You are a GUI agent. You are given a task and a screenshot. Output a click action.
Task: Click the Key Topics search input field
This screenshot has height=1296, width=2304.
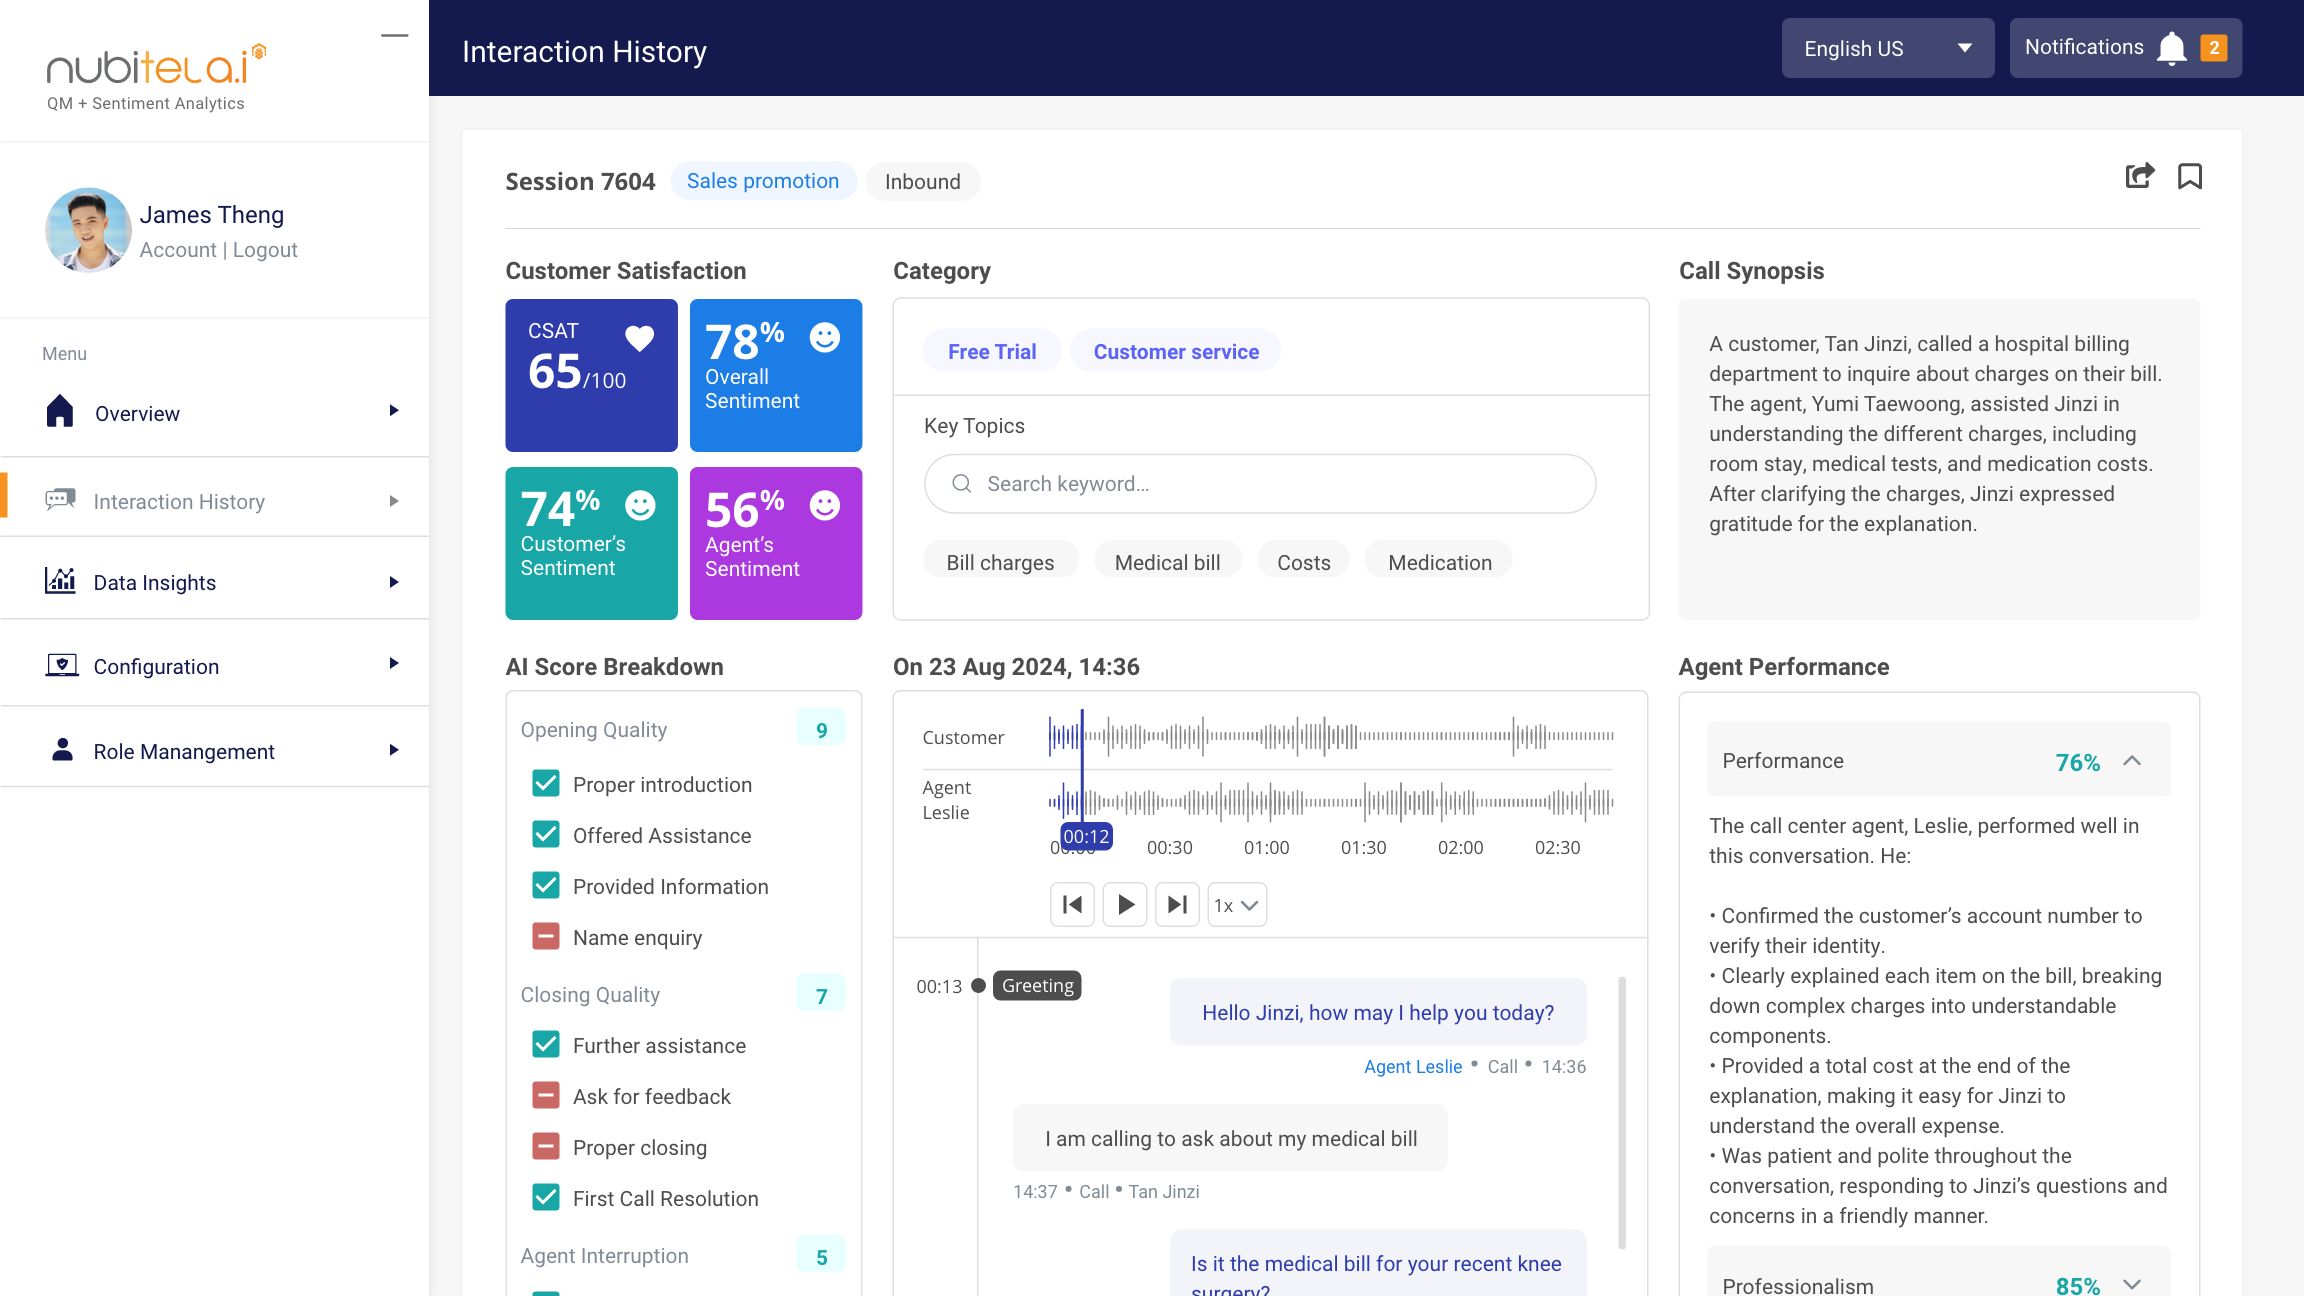pyautogui.click(x=1260, y=484)
